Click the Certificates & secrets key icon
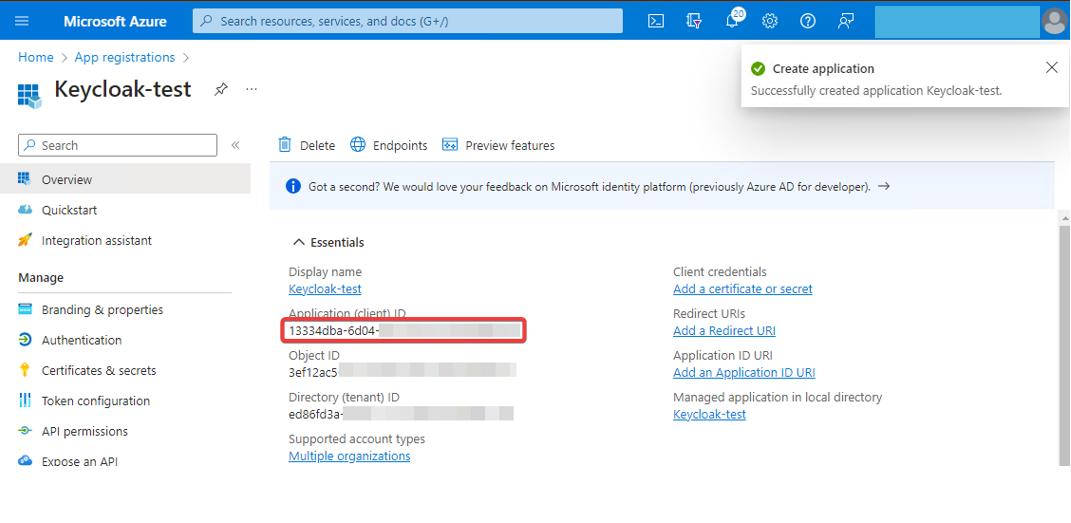This screenshot has height=523, width=1071. tap(25, 370)
